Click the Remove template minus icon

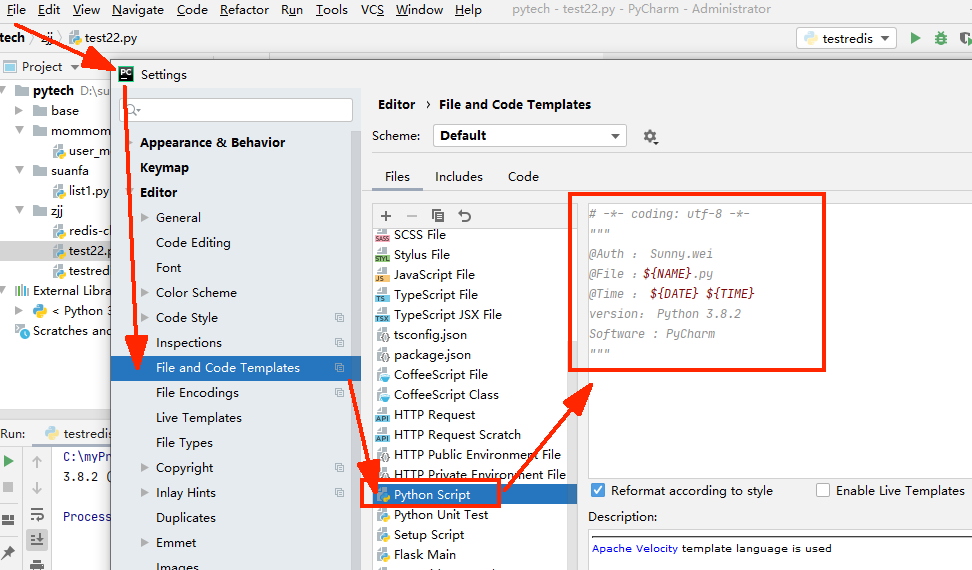(412, 216)
